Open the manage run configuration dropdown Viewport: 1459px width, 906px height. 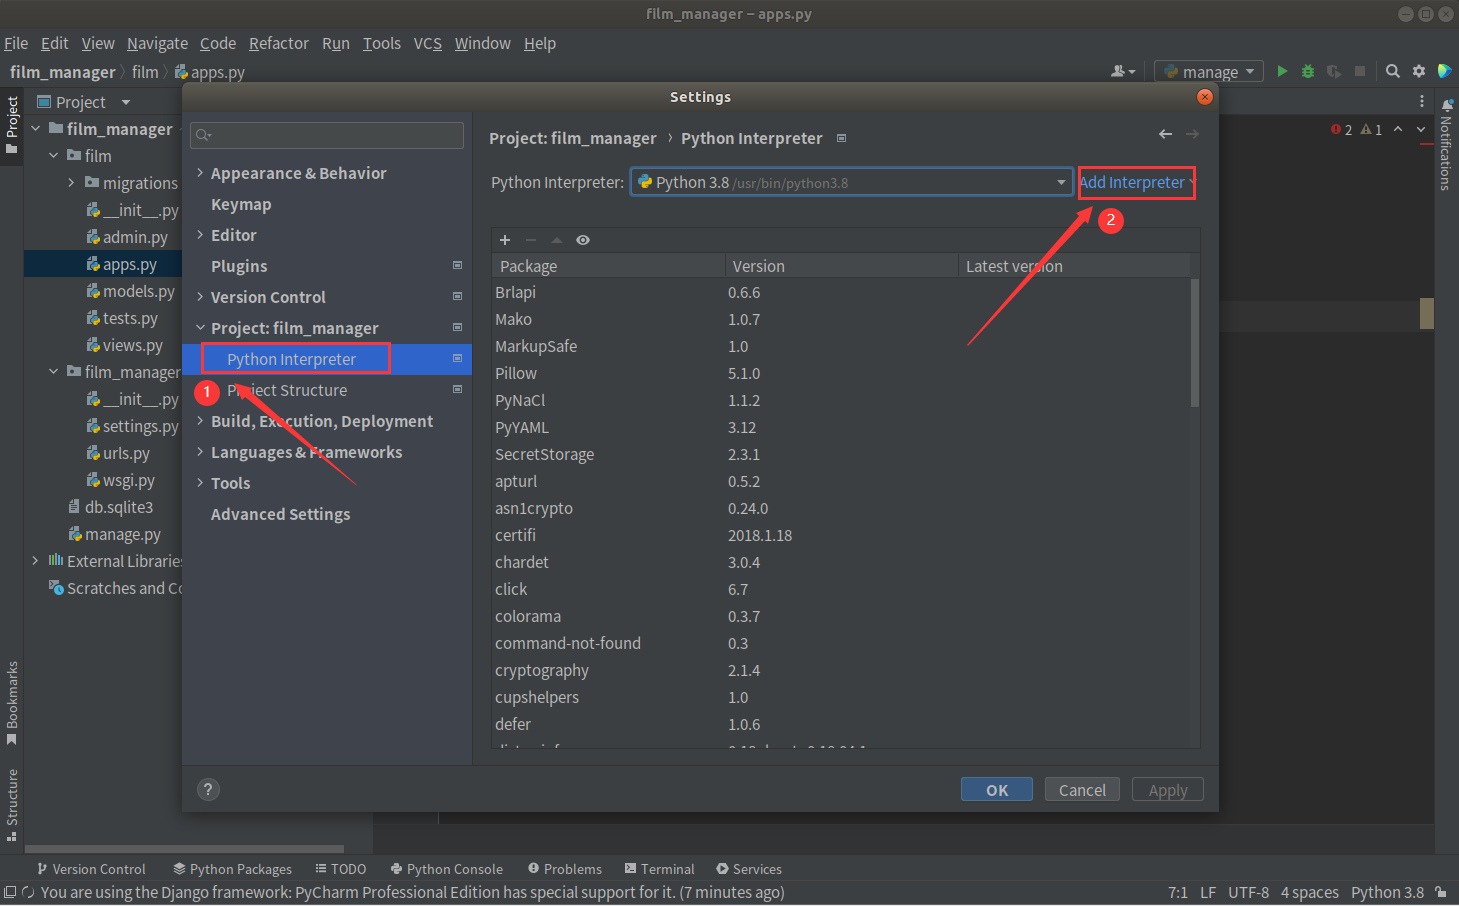[x=1209, y=71]
